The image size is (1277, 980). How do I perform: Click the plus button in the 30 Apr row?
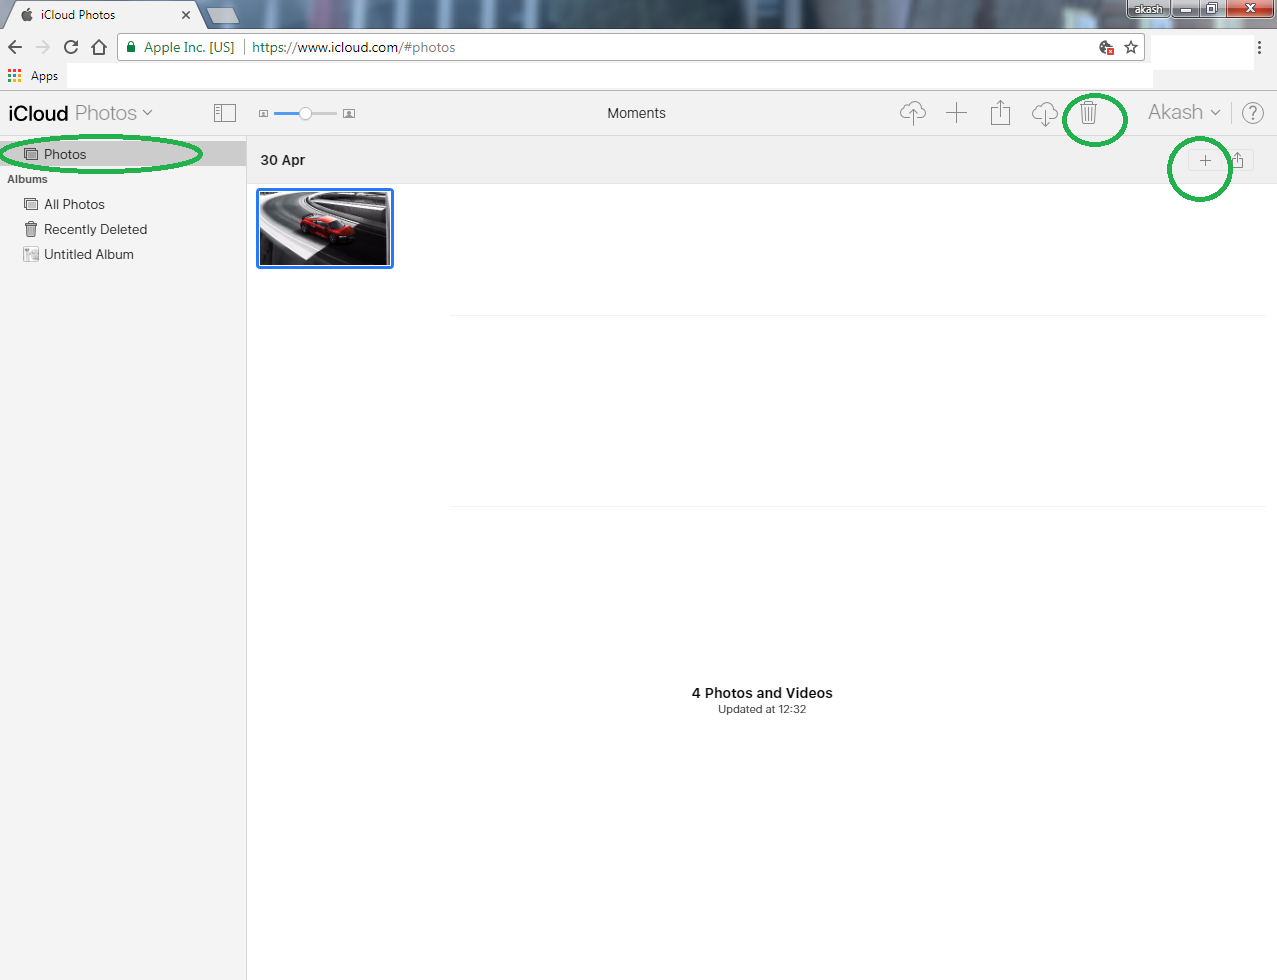(x=1205, y=160)
